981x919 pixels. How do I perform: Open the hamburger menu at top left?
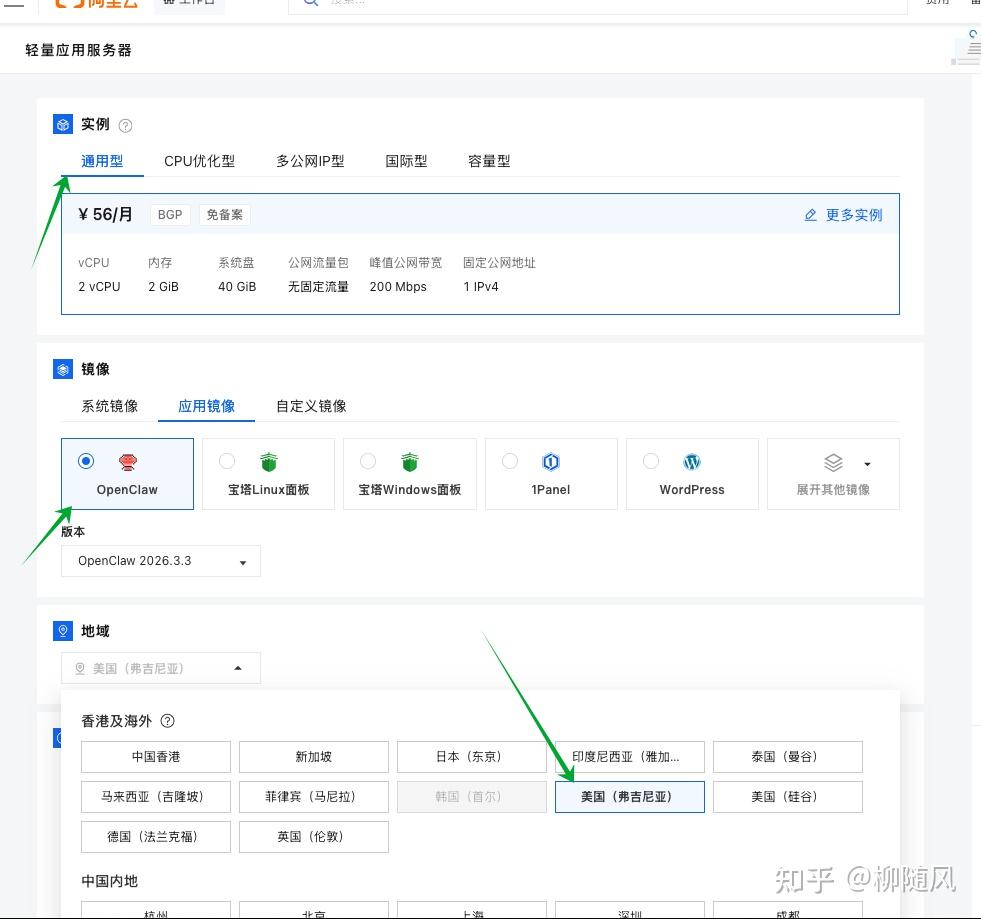[x=14, y=3]
